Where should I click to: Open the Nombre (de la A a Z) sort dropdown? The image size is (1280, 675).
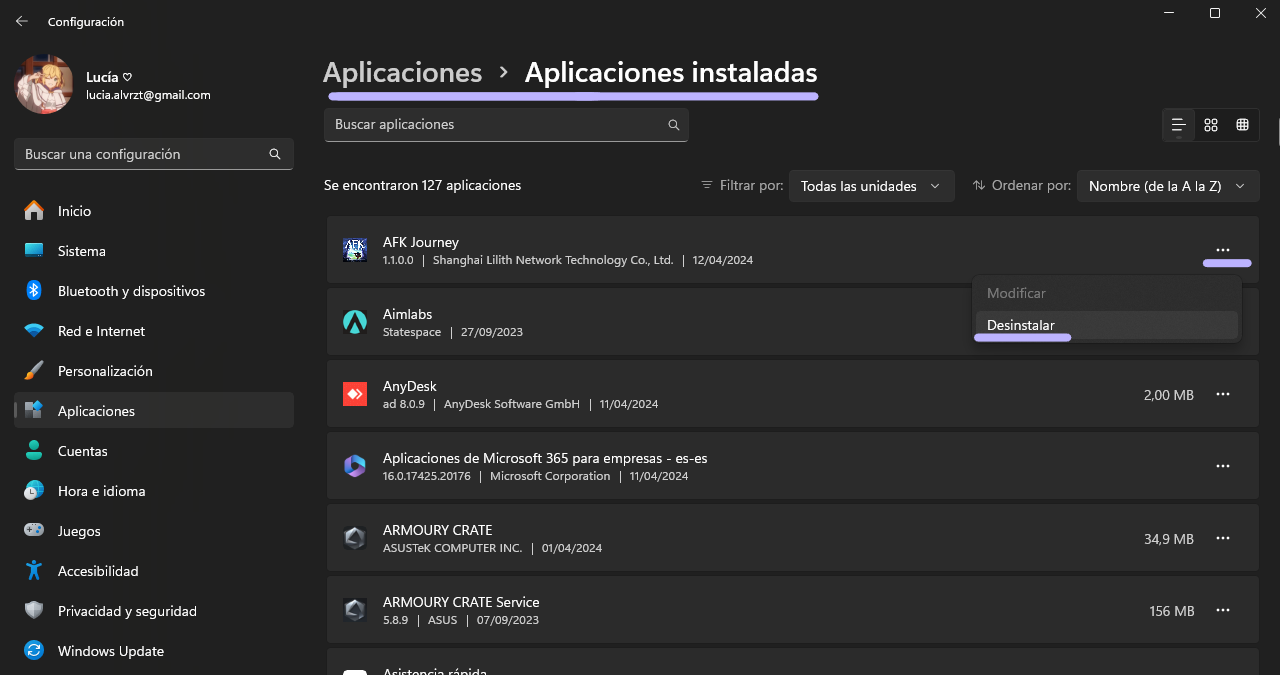tap(1167, 185)
